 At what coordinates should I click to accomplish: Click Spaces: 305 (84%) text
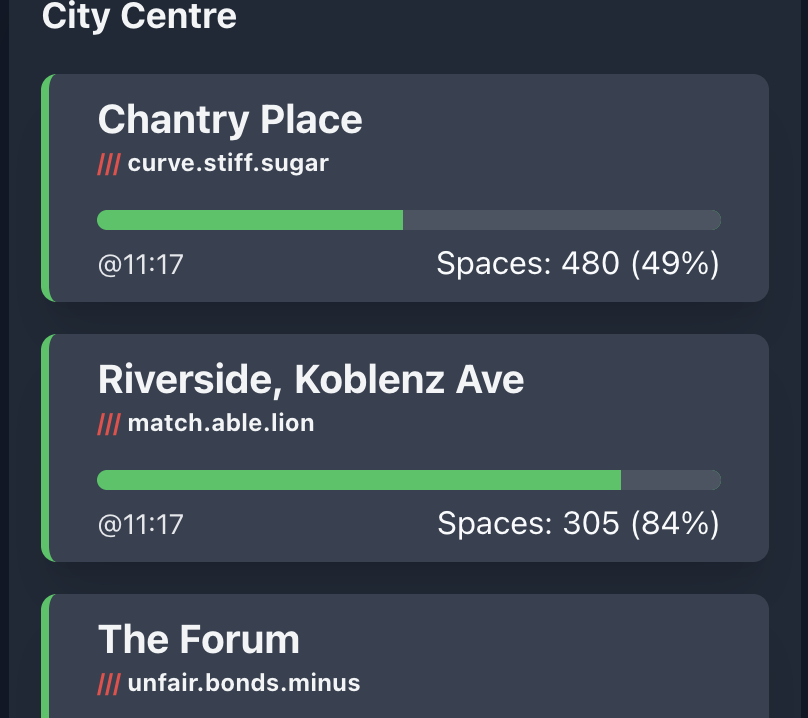point(578,523)
